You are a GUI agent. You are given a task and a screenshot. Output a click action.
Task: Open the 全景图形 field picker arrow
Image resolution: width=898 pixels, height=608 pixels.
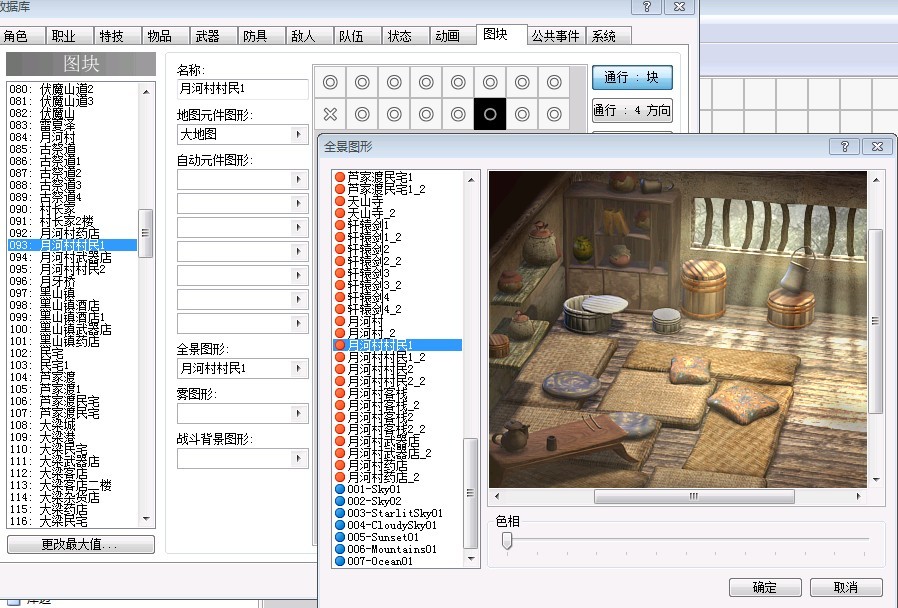(298, 368)
